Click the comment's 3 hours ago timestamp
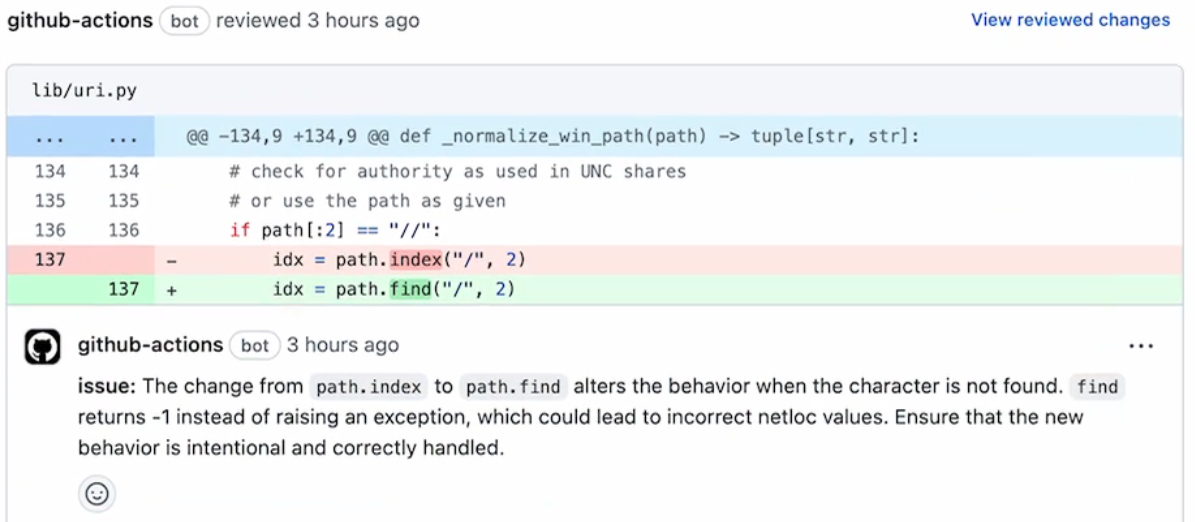This screenshot has width=1195, height=522. pos(343,345)
